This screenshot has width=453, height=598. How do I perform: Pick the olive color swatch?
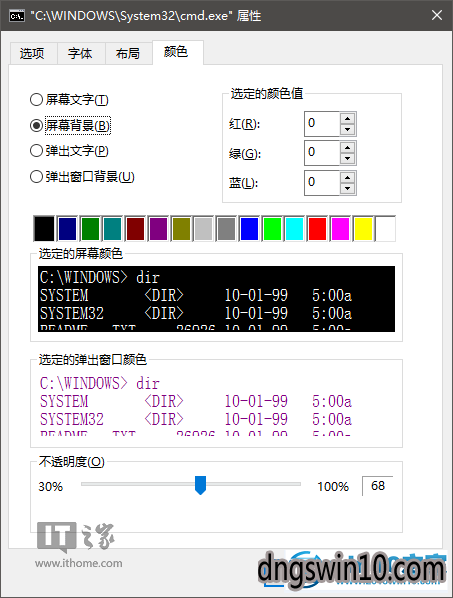pyautogui.click(x=181, y=228)
